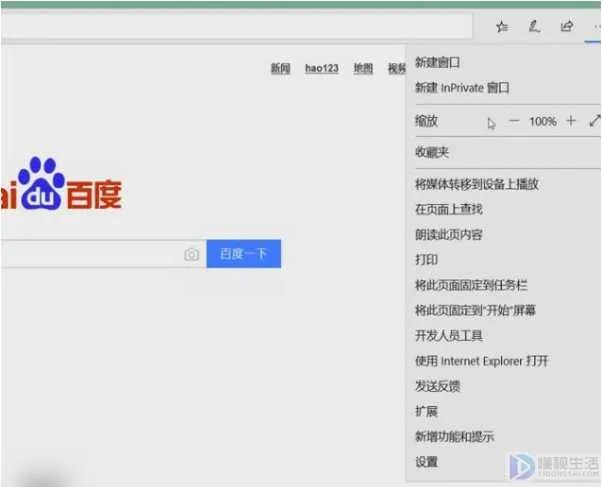Open the more options ellipsis menu
Viewport: 603px width, 487px height.
(597, 27)
